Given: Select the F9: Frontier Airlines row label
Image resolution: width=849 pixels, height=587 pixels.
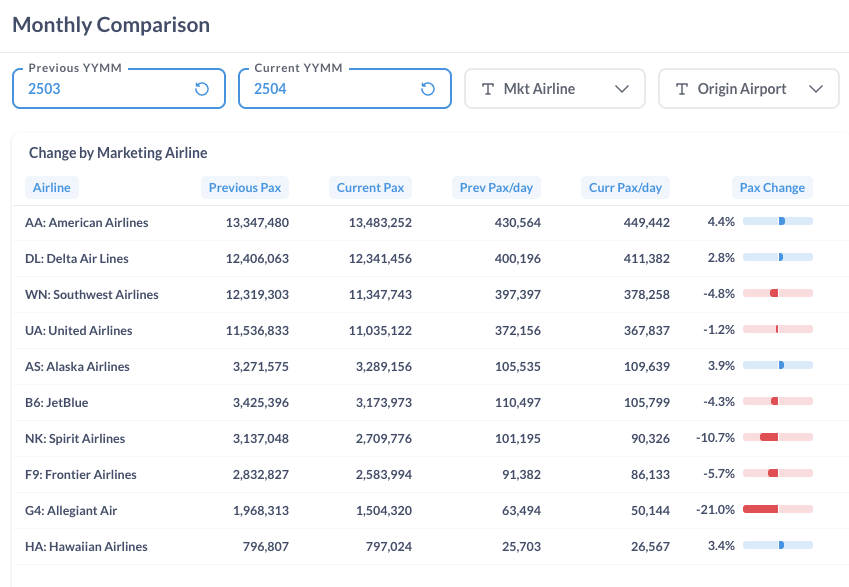Looking at the screenshot, I should click(81, 474).
